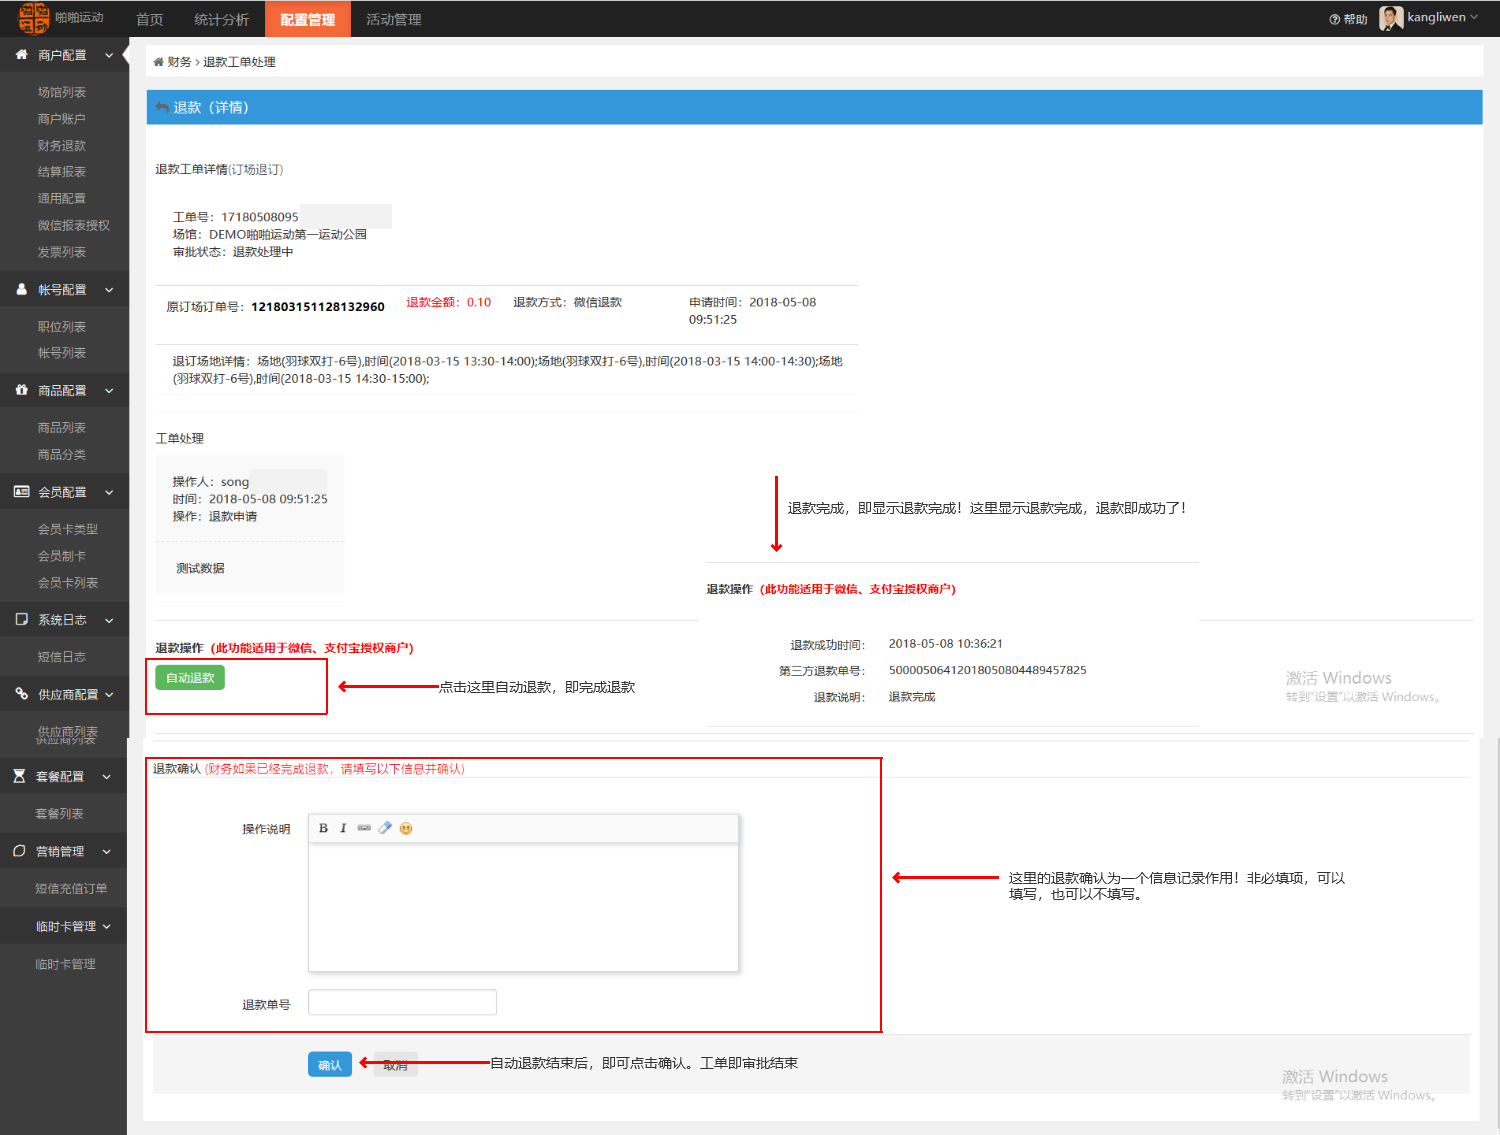Viewport: 1500px width, 1135px height.
Task: Collapse the 套餐配置 section chevron
Action: (x=107, y=777)
